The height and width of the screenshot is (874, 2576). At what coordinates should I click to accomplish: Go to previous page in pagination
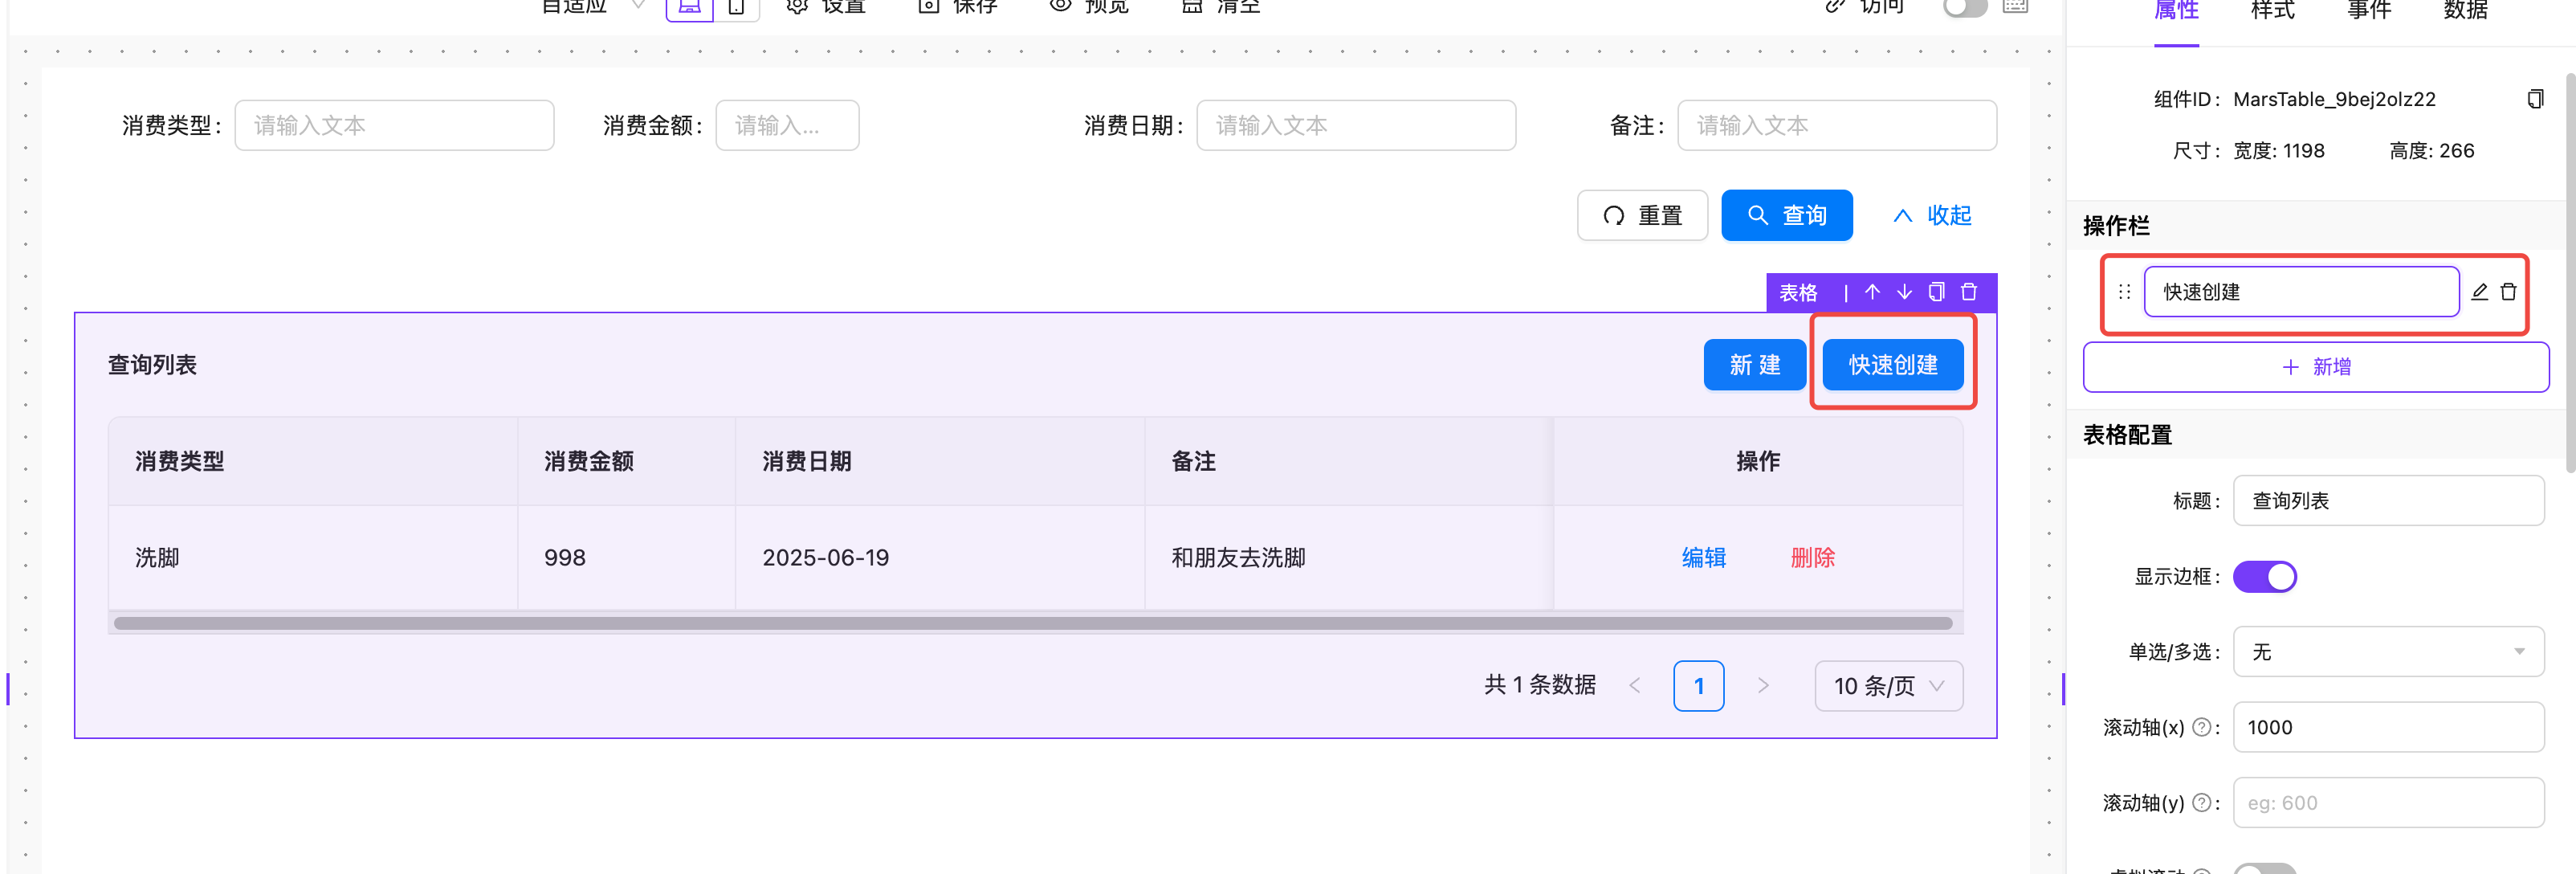[1635, 686]
